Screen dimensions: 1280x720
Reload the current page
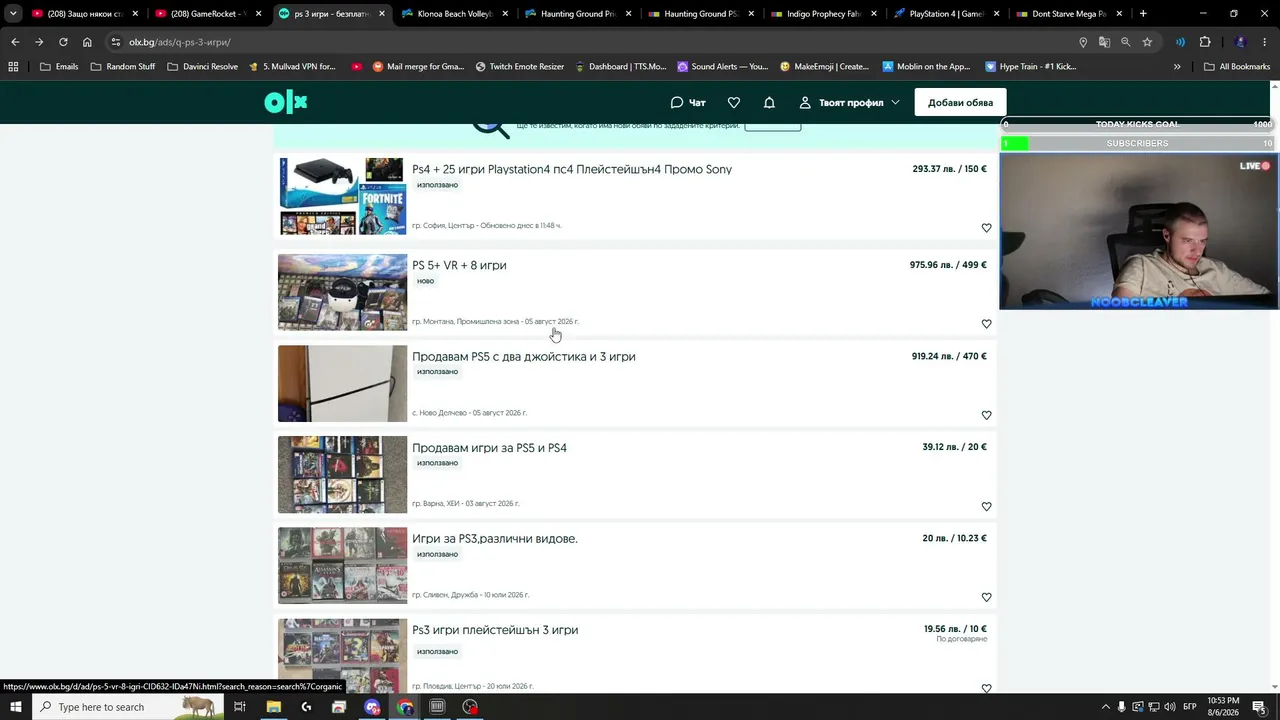(63, 42)
